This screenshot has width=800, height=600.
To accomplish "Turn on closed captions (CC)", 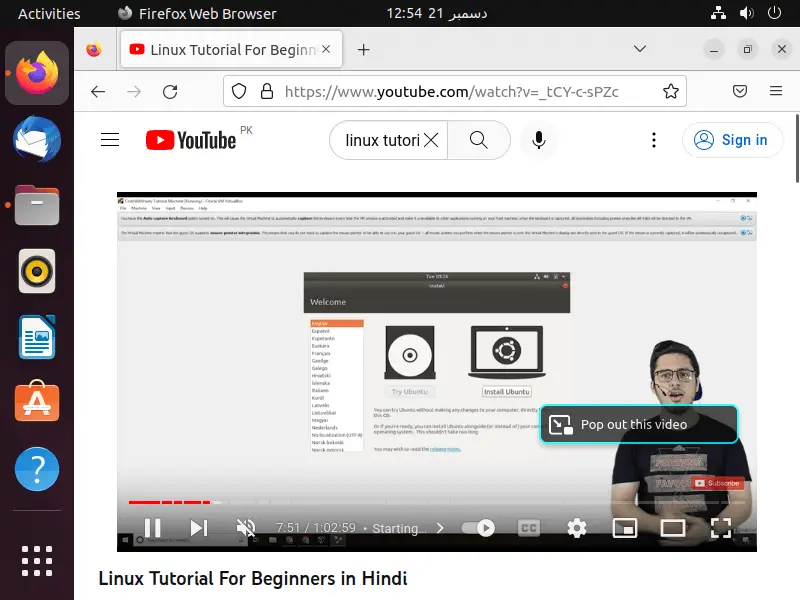I will click(x=529, y=528).
